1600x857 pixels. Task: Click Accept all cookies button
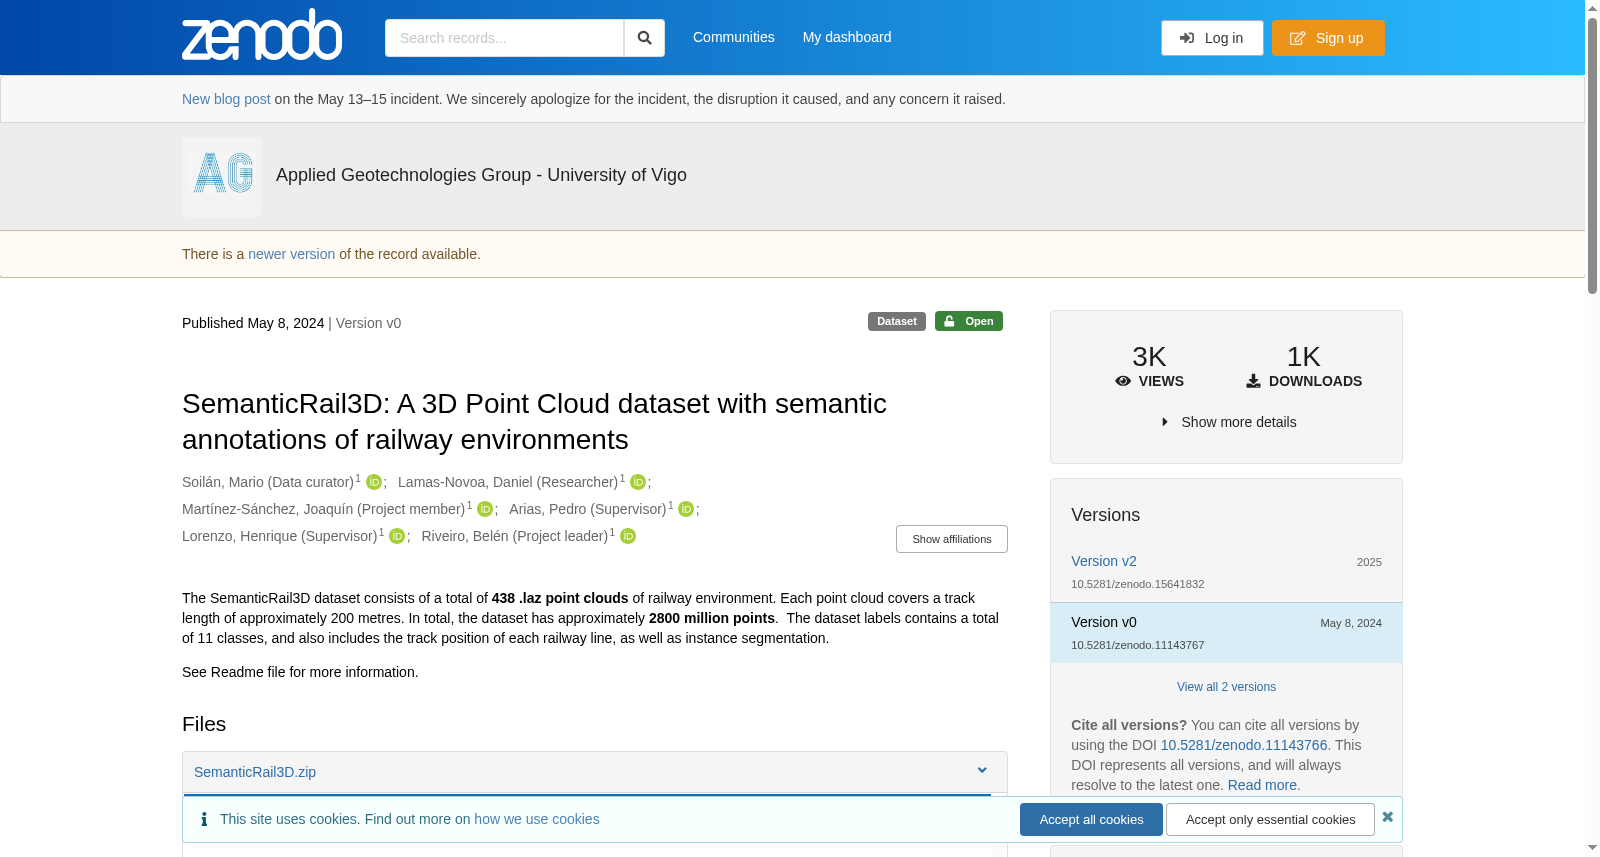point(1091,819)
